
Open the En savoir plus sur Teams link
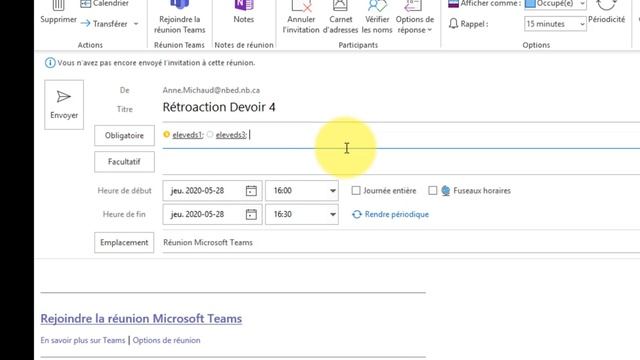click(83, 340)
